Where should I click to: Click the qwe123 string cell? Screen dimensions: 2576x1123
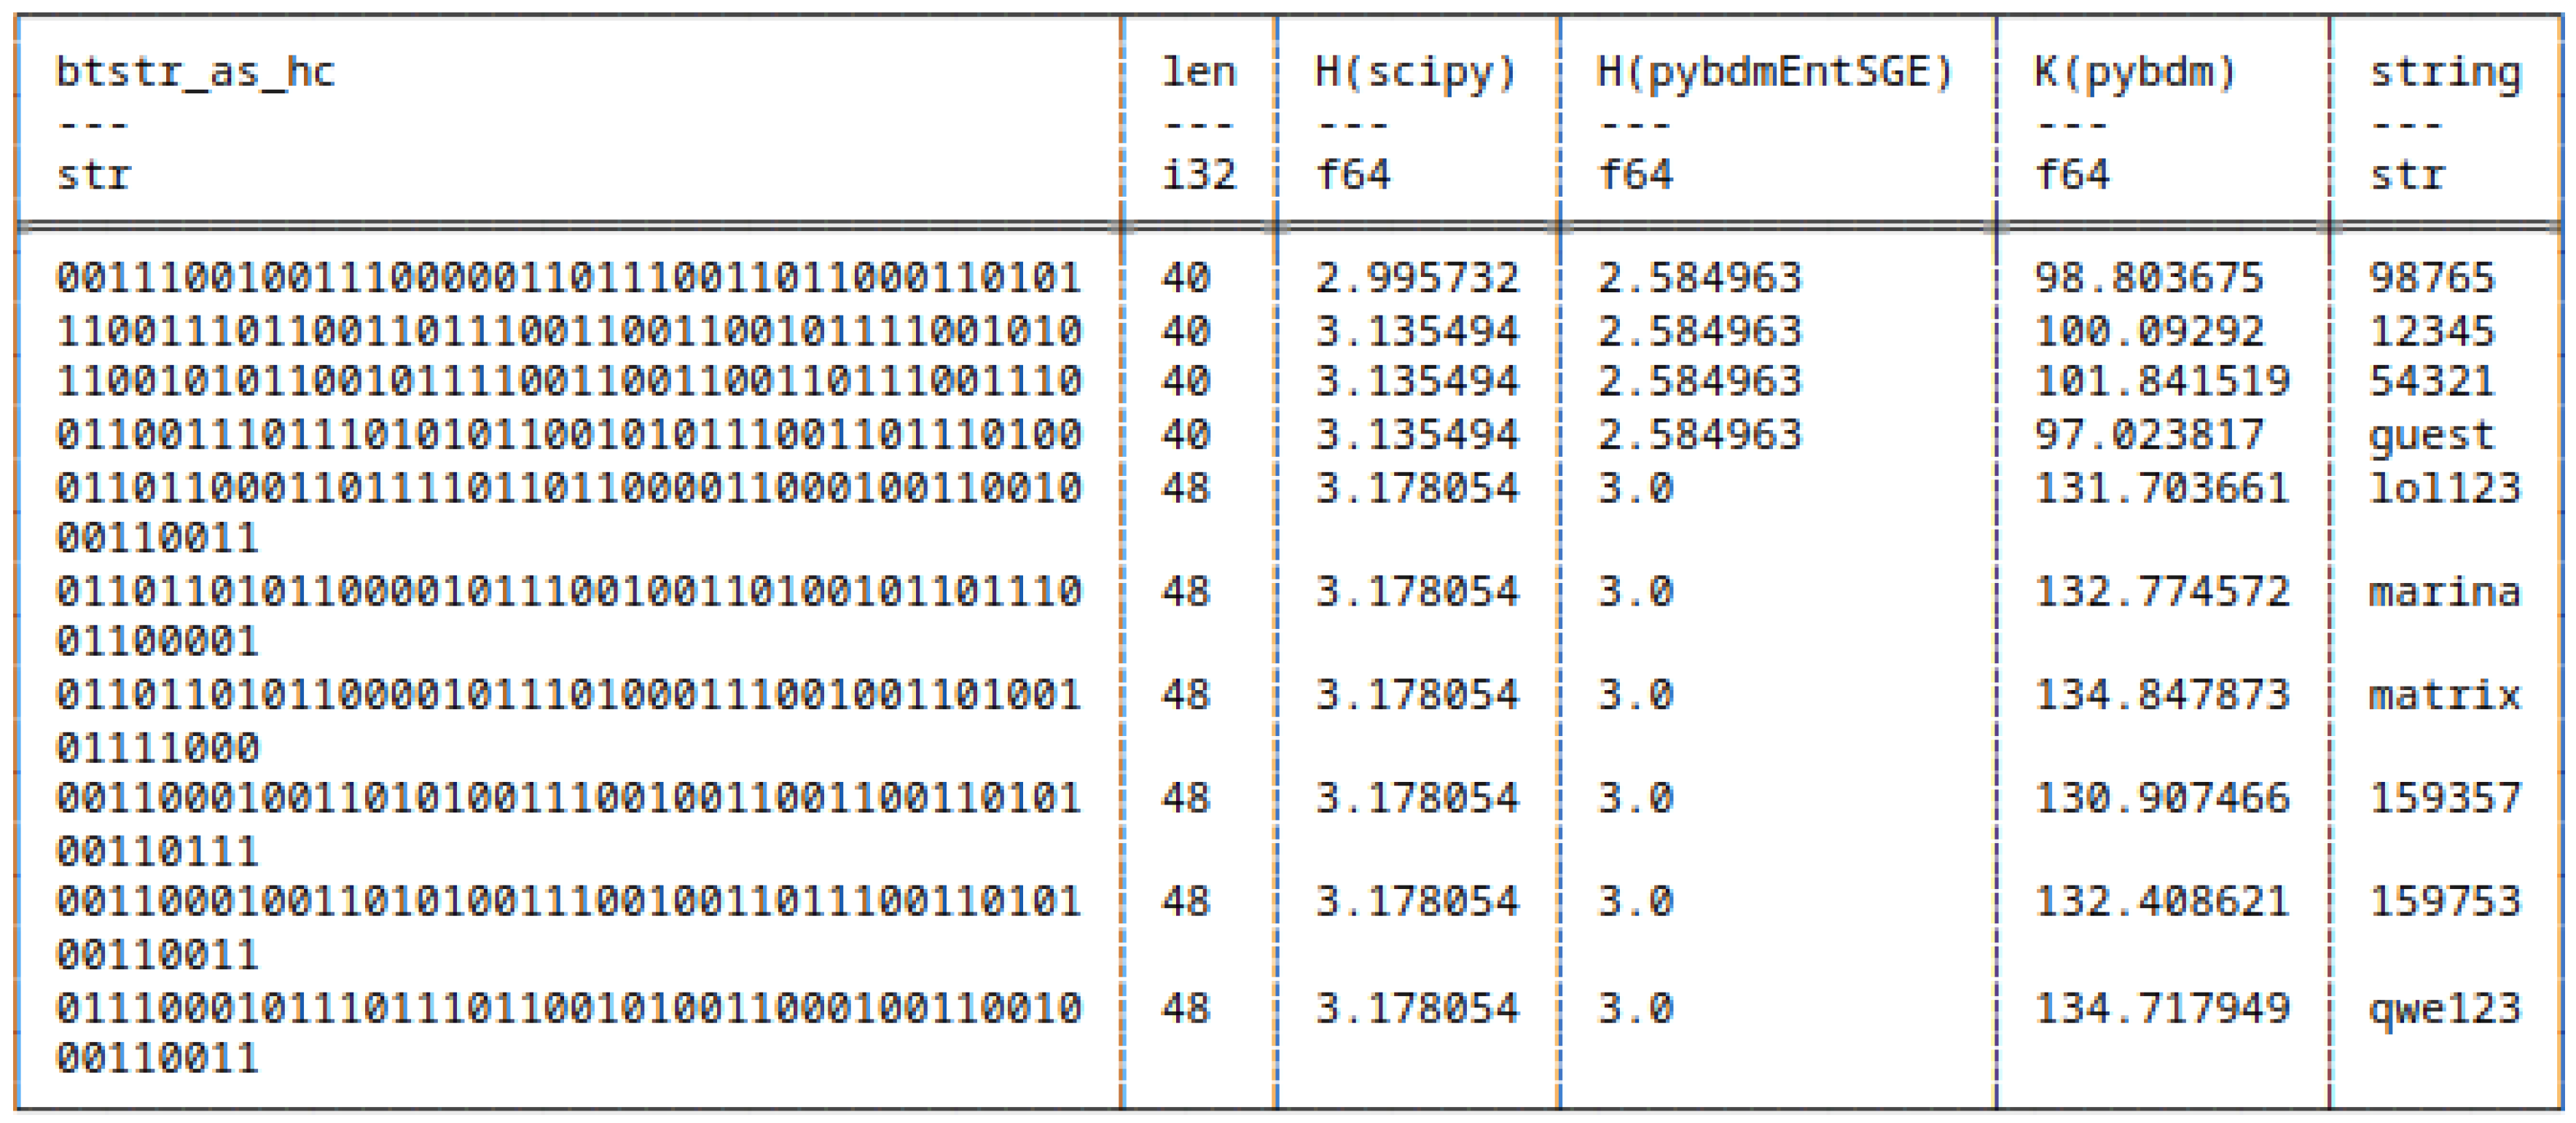tap(2444, 1008)
